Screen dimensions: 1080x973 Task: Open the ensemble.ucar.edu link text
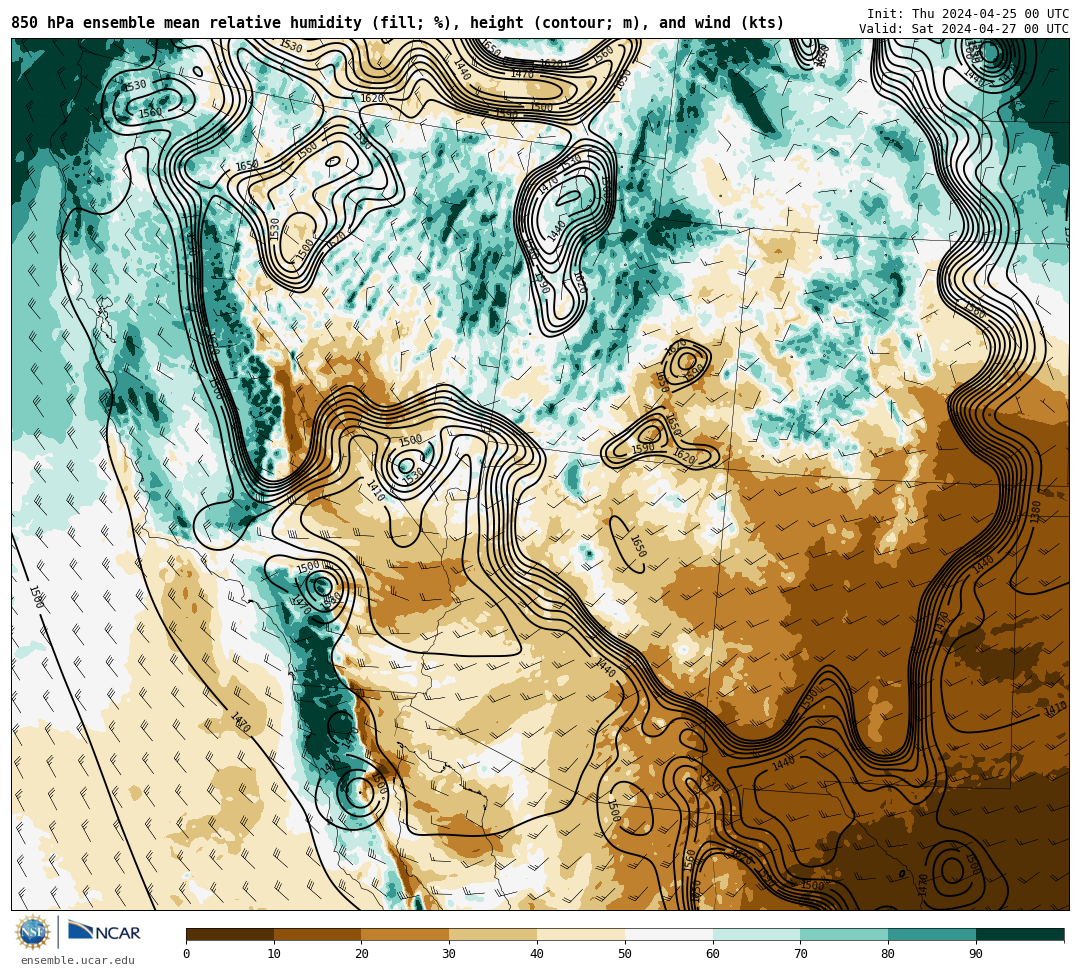[x=78, y=960]
